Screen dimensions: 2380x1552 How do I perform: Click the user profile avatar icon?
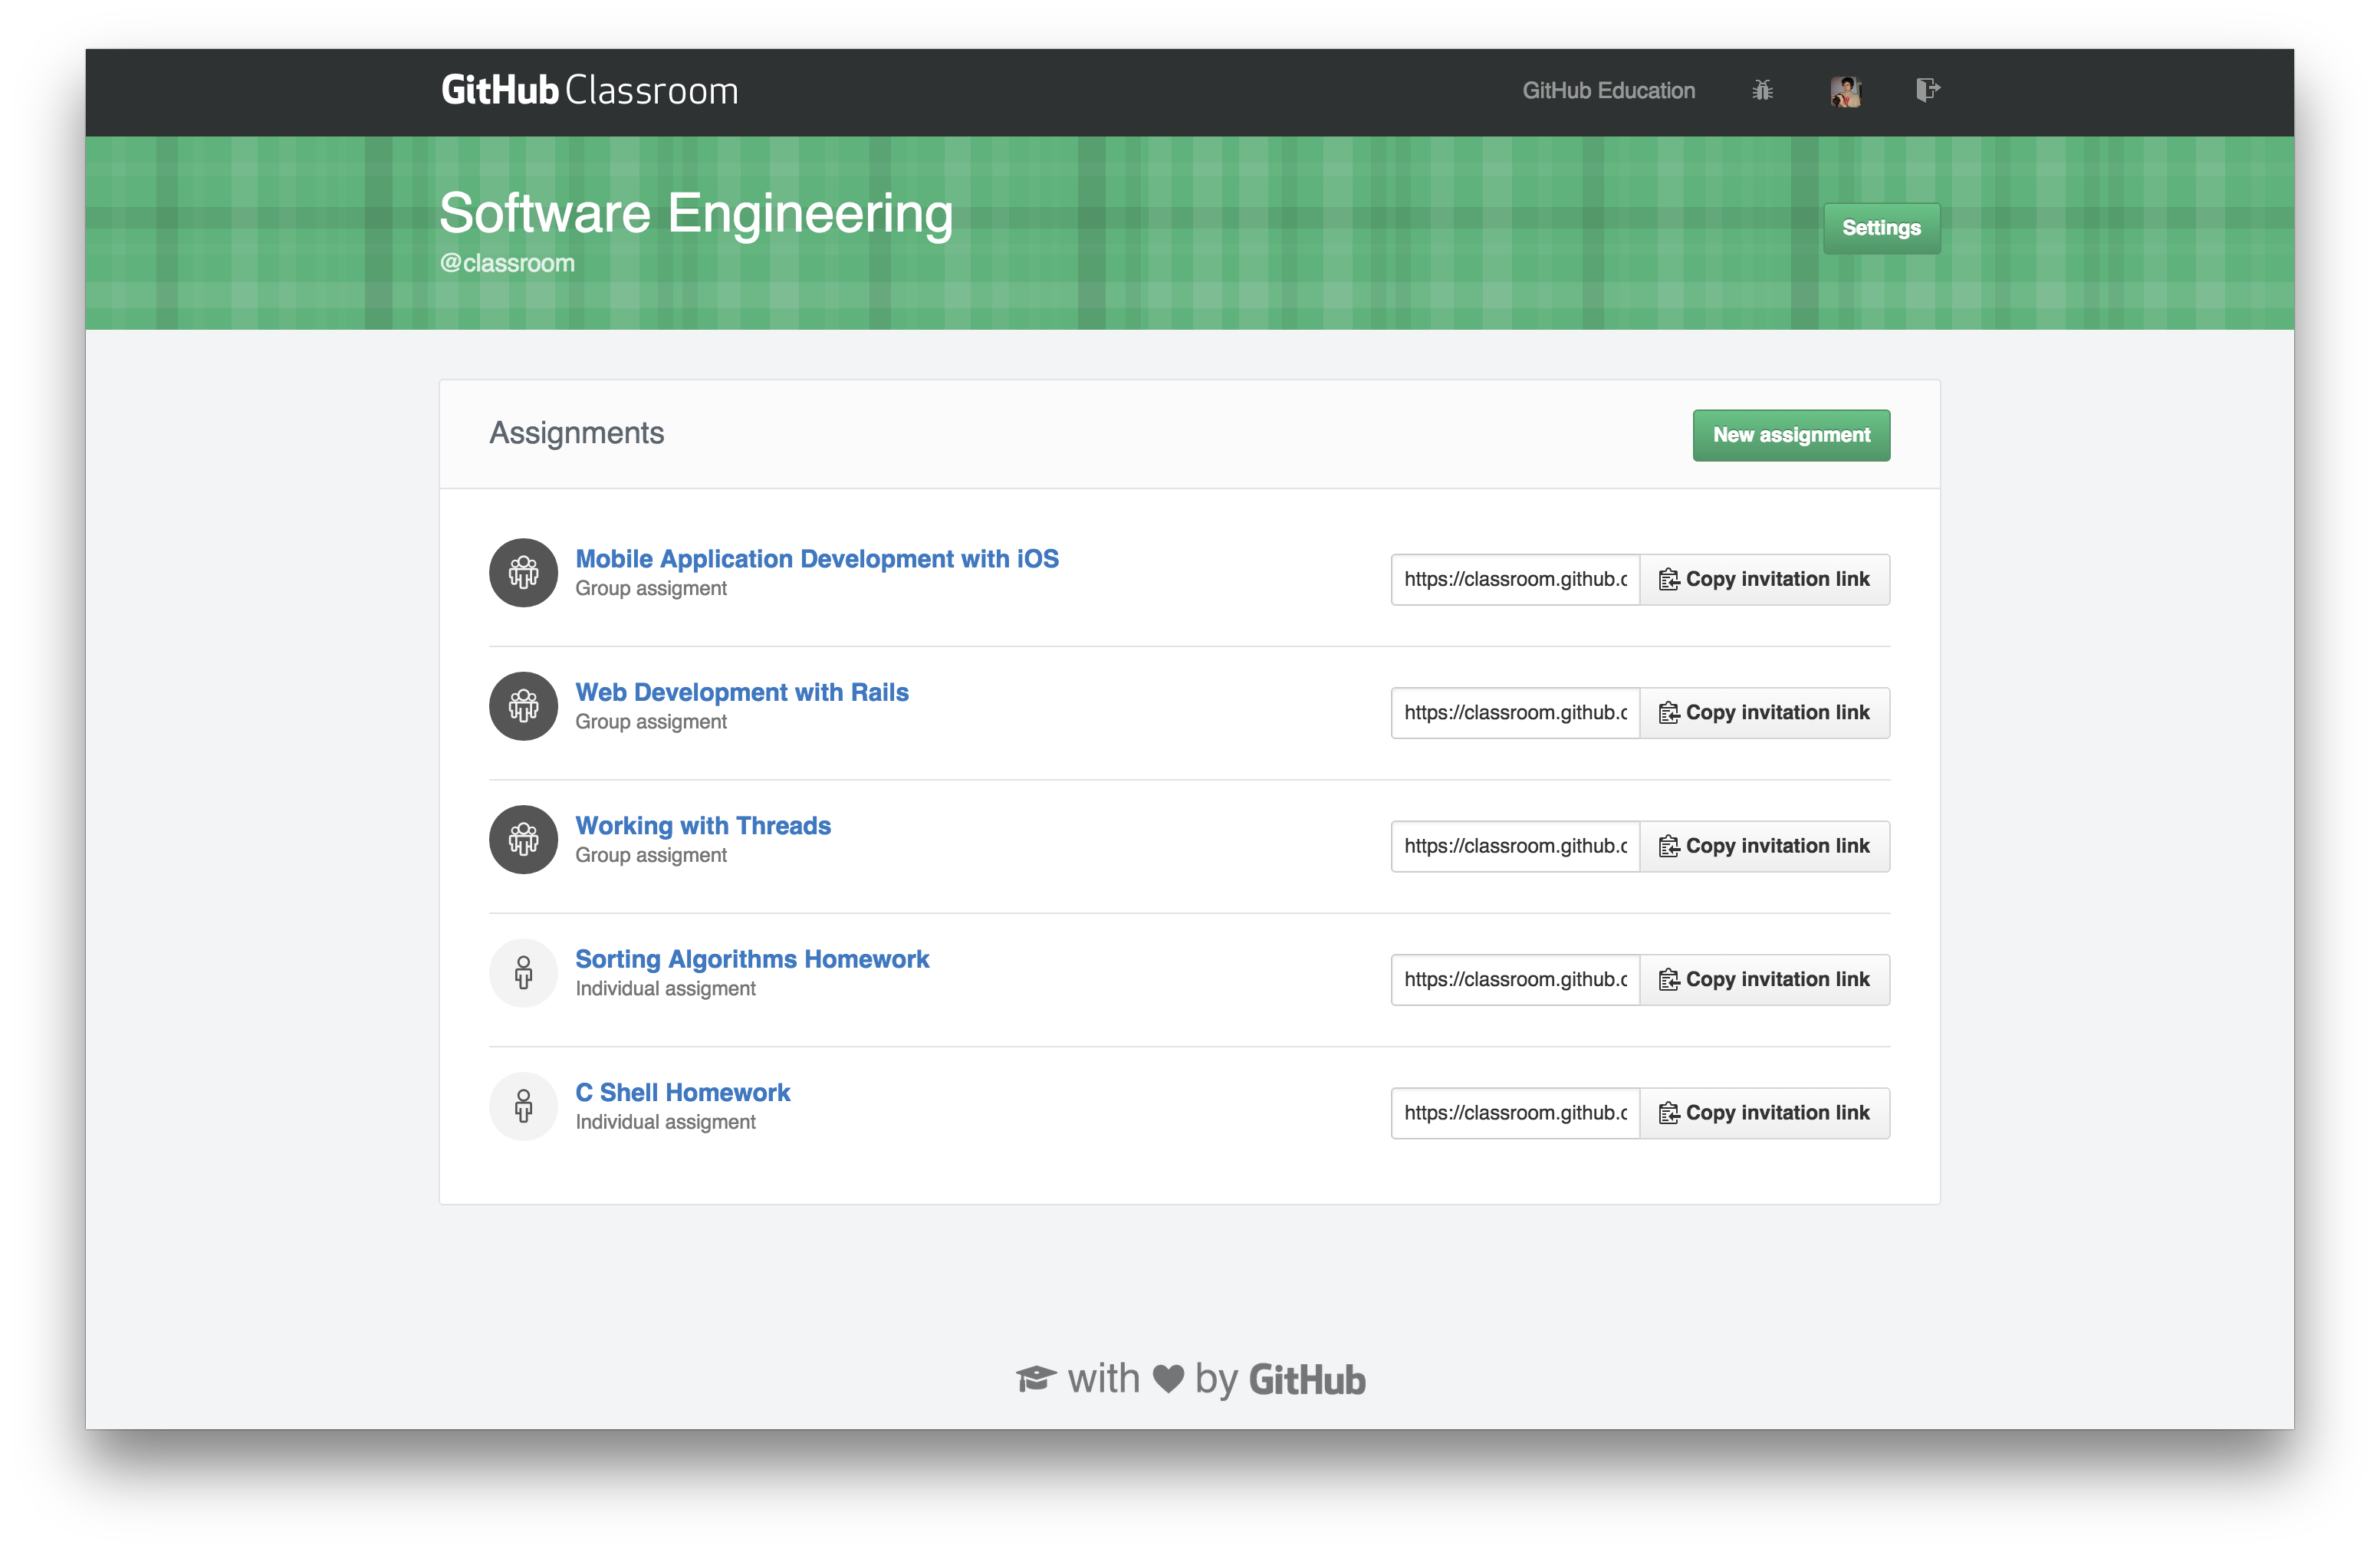[1846, 88]
